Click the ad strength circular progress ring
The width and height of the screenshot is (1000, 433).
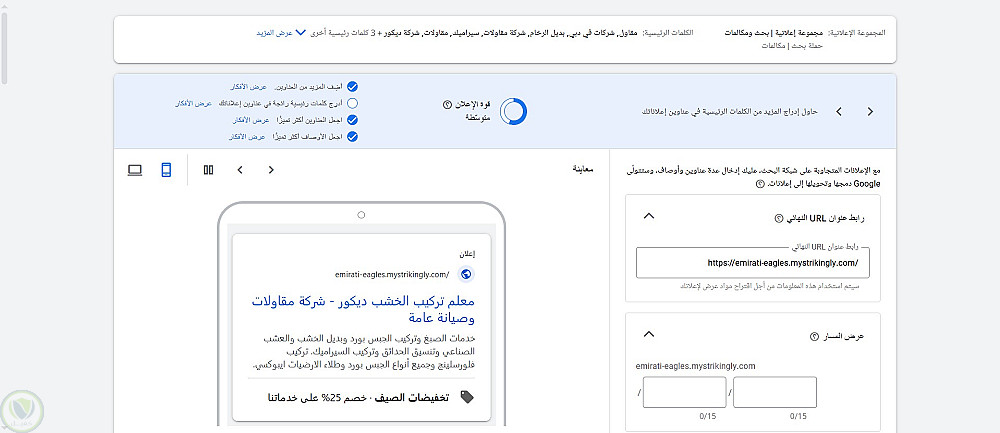click(x=513, y=112)
